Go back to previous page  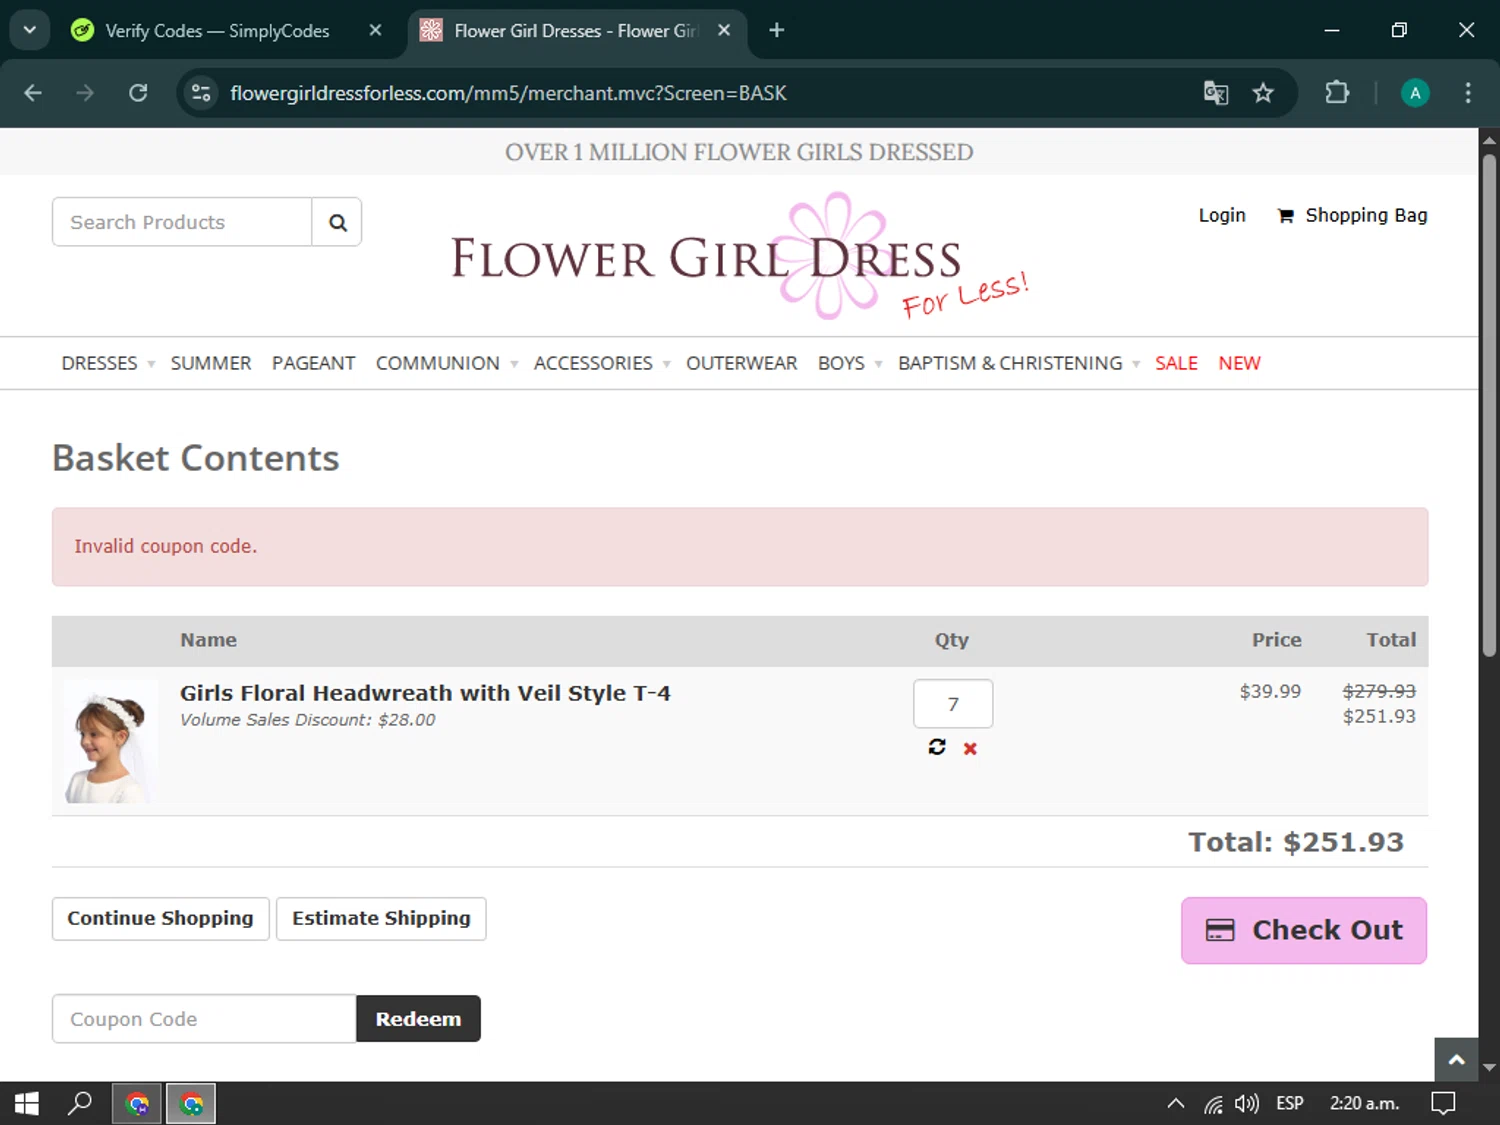[33, 93]
